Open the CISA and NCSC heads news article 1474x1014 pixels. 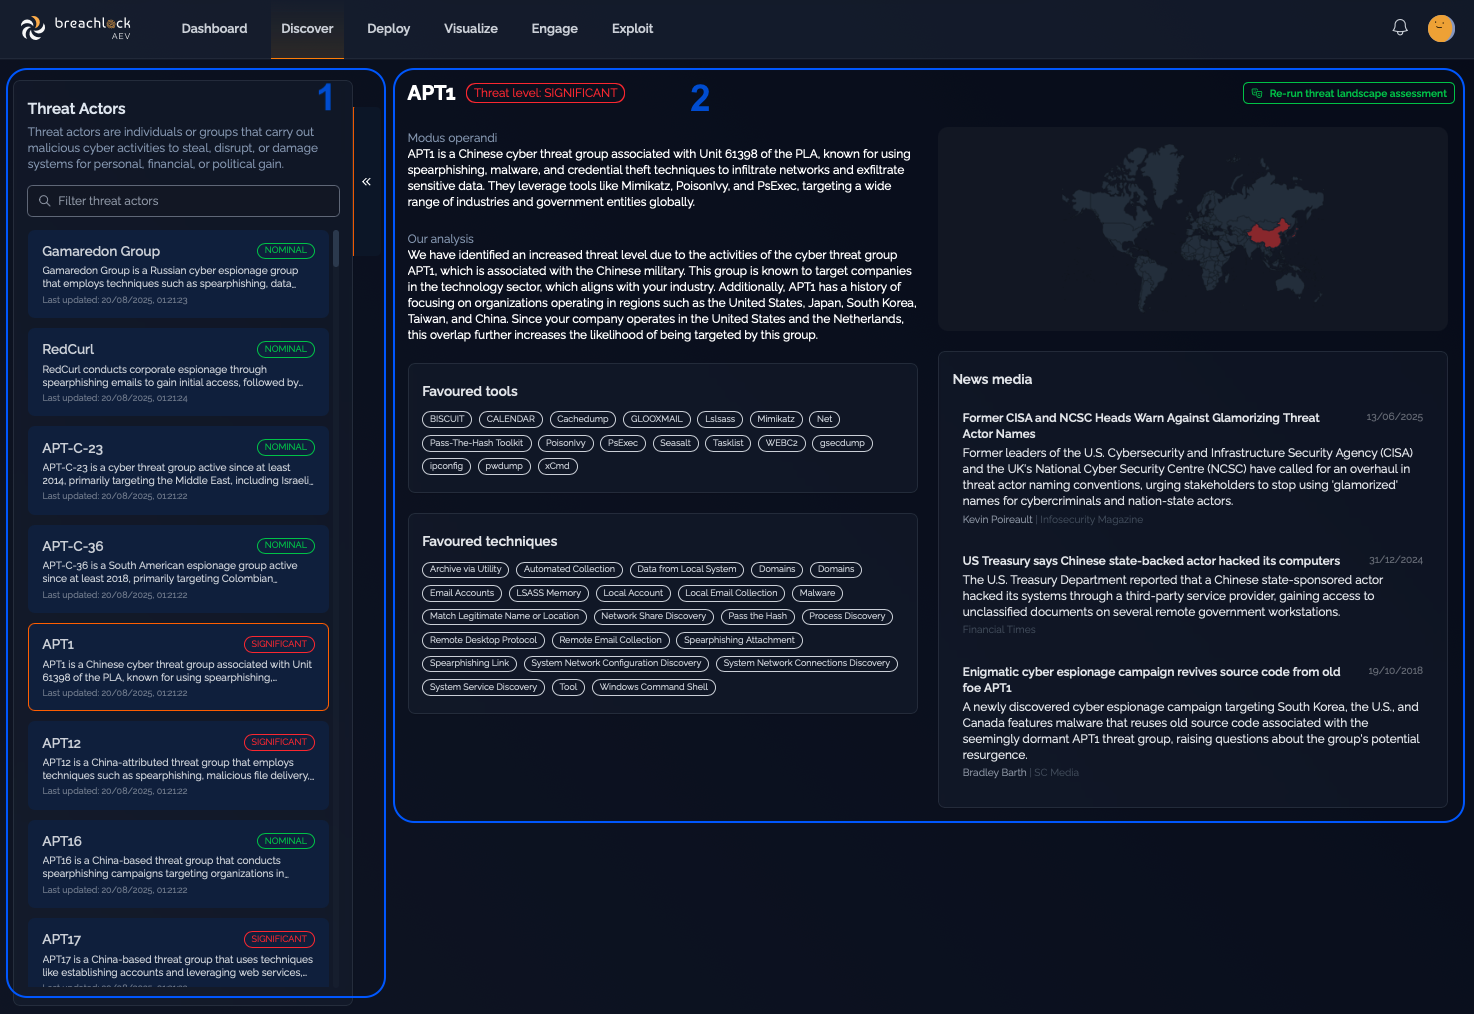[x=1141, y=426]
